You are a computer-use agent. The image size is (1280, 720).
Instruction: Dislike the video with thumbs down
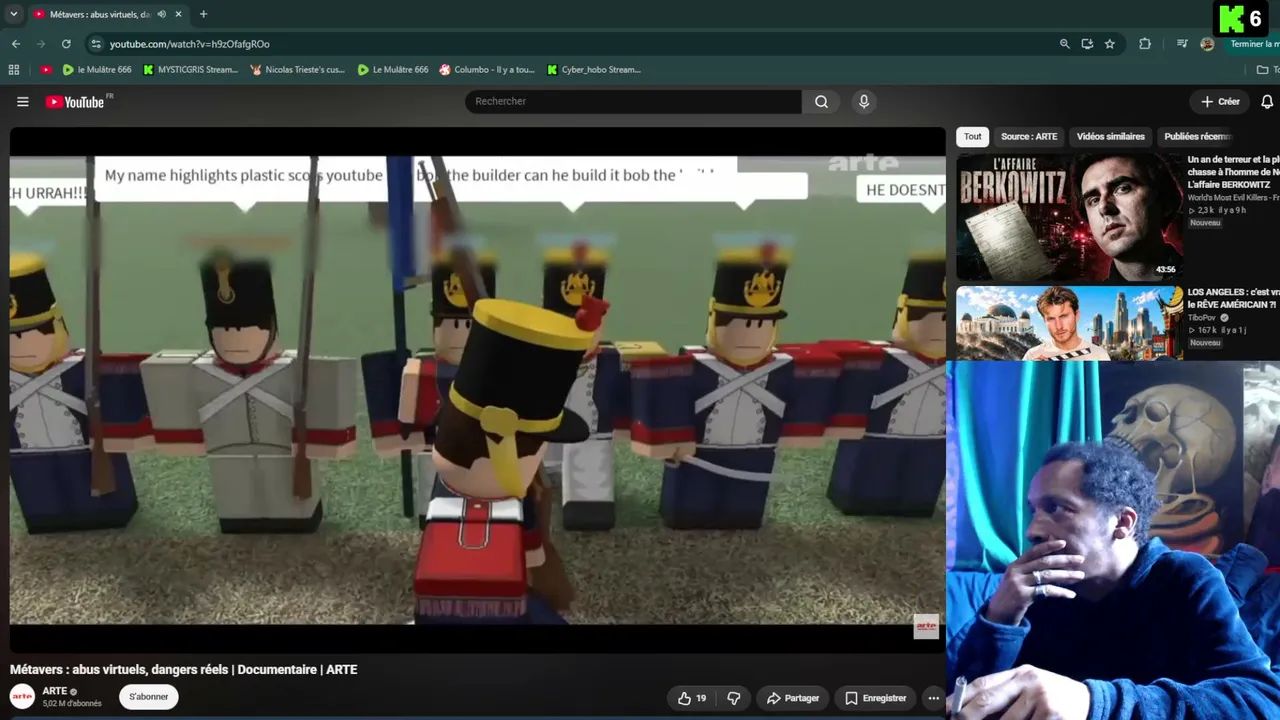[x=734, y=698]
